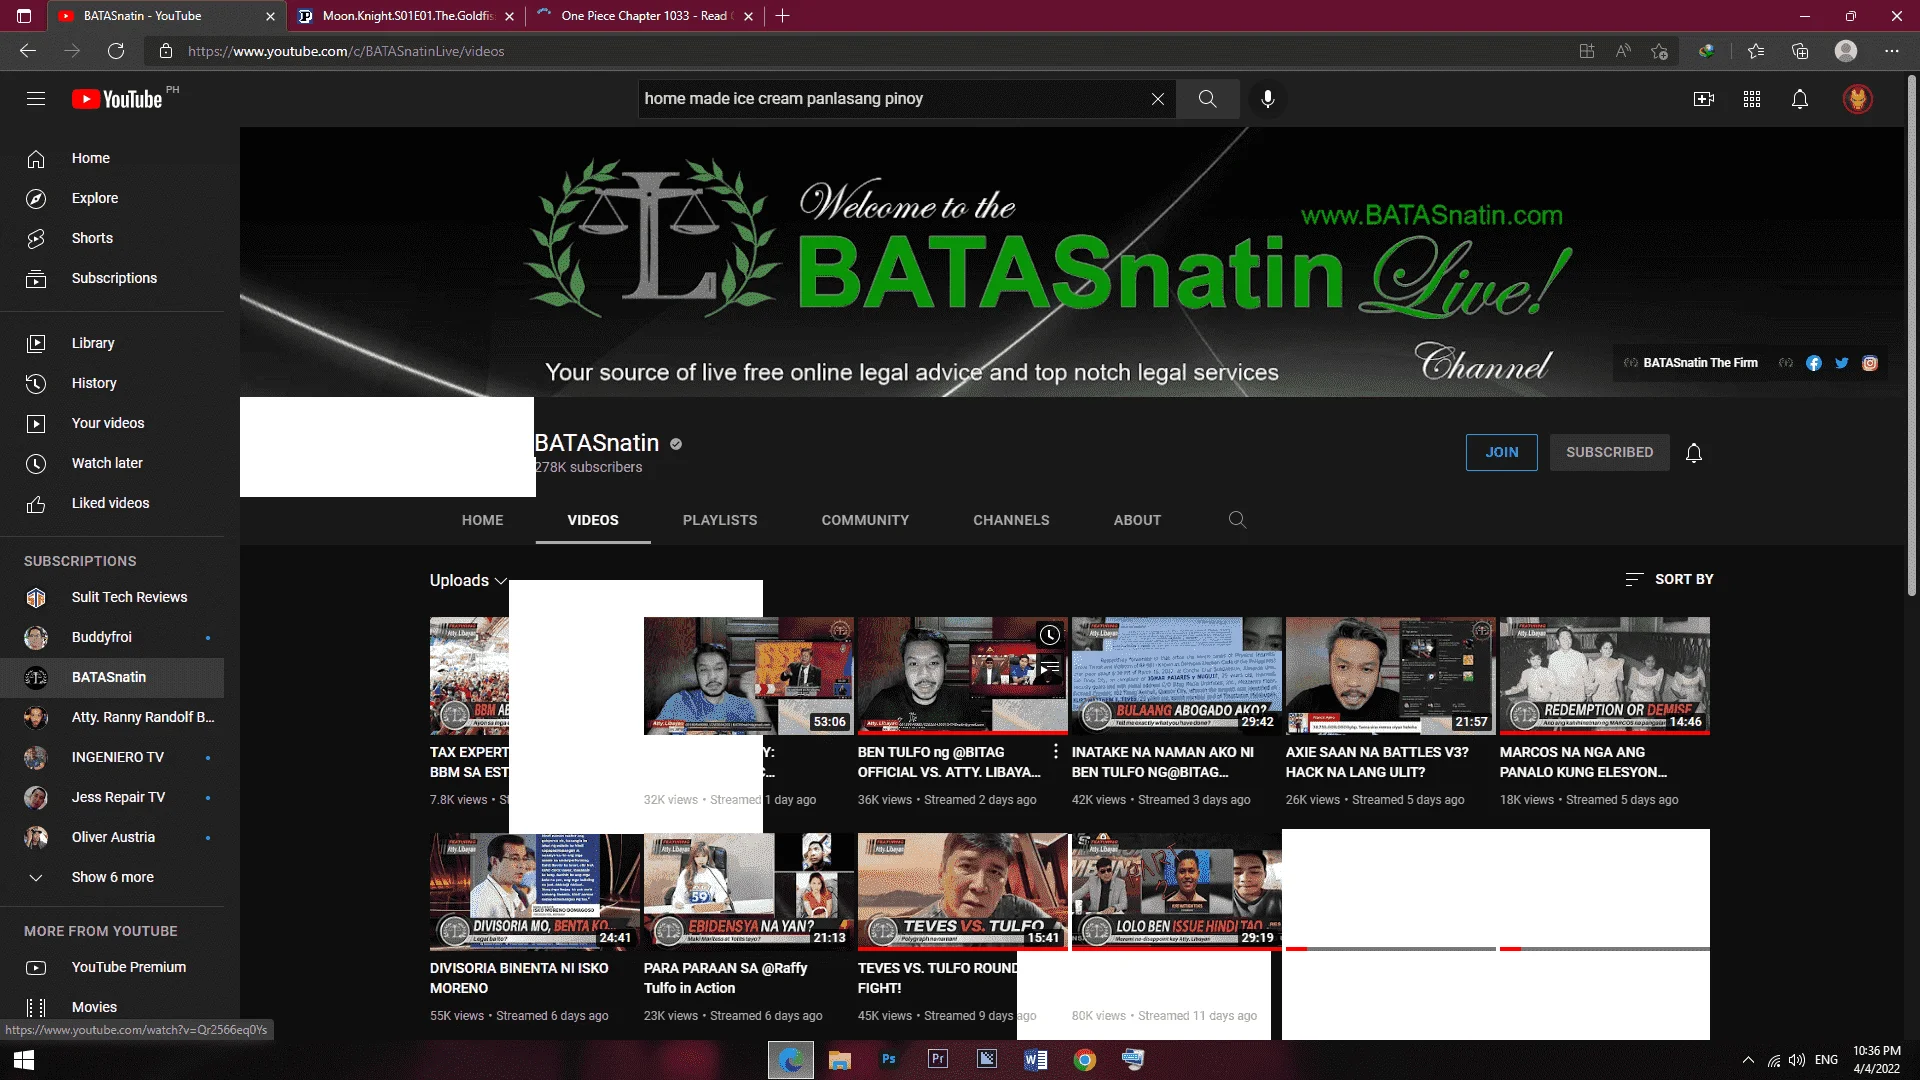
Task: Open the Create video icon
Action: tap(1704, 99)
